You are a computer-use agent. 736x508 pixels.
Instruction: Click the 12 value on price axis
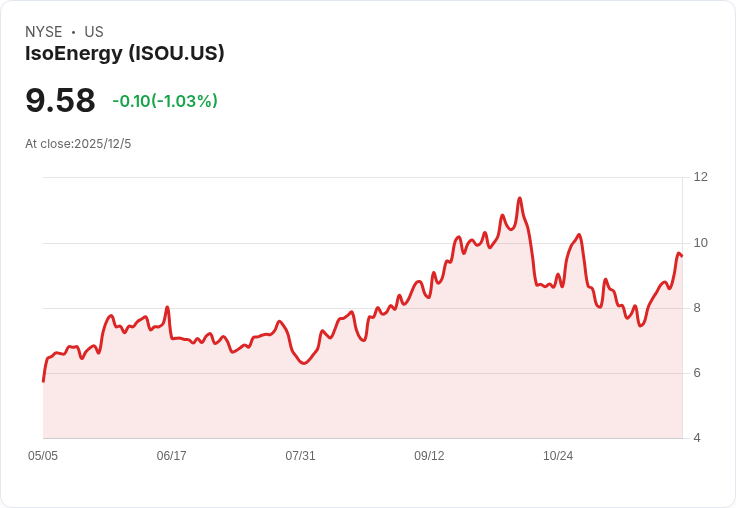pos(700,177)
